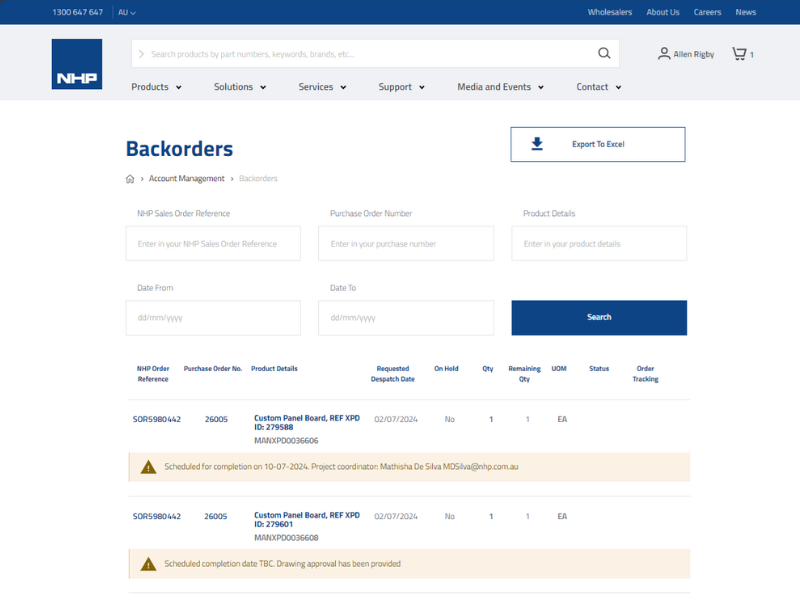Go to Account Management breadcrumb
The image size is (800, 600).
coord(186,179)
